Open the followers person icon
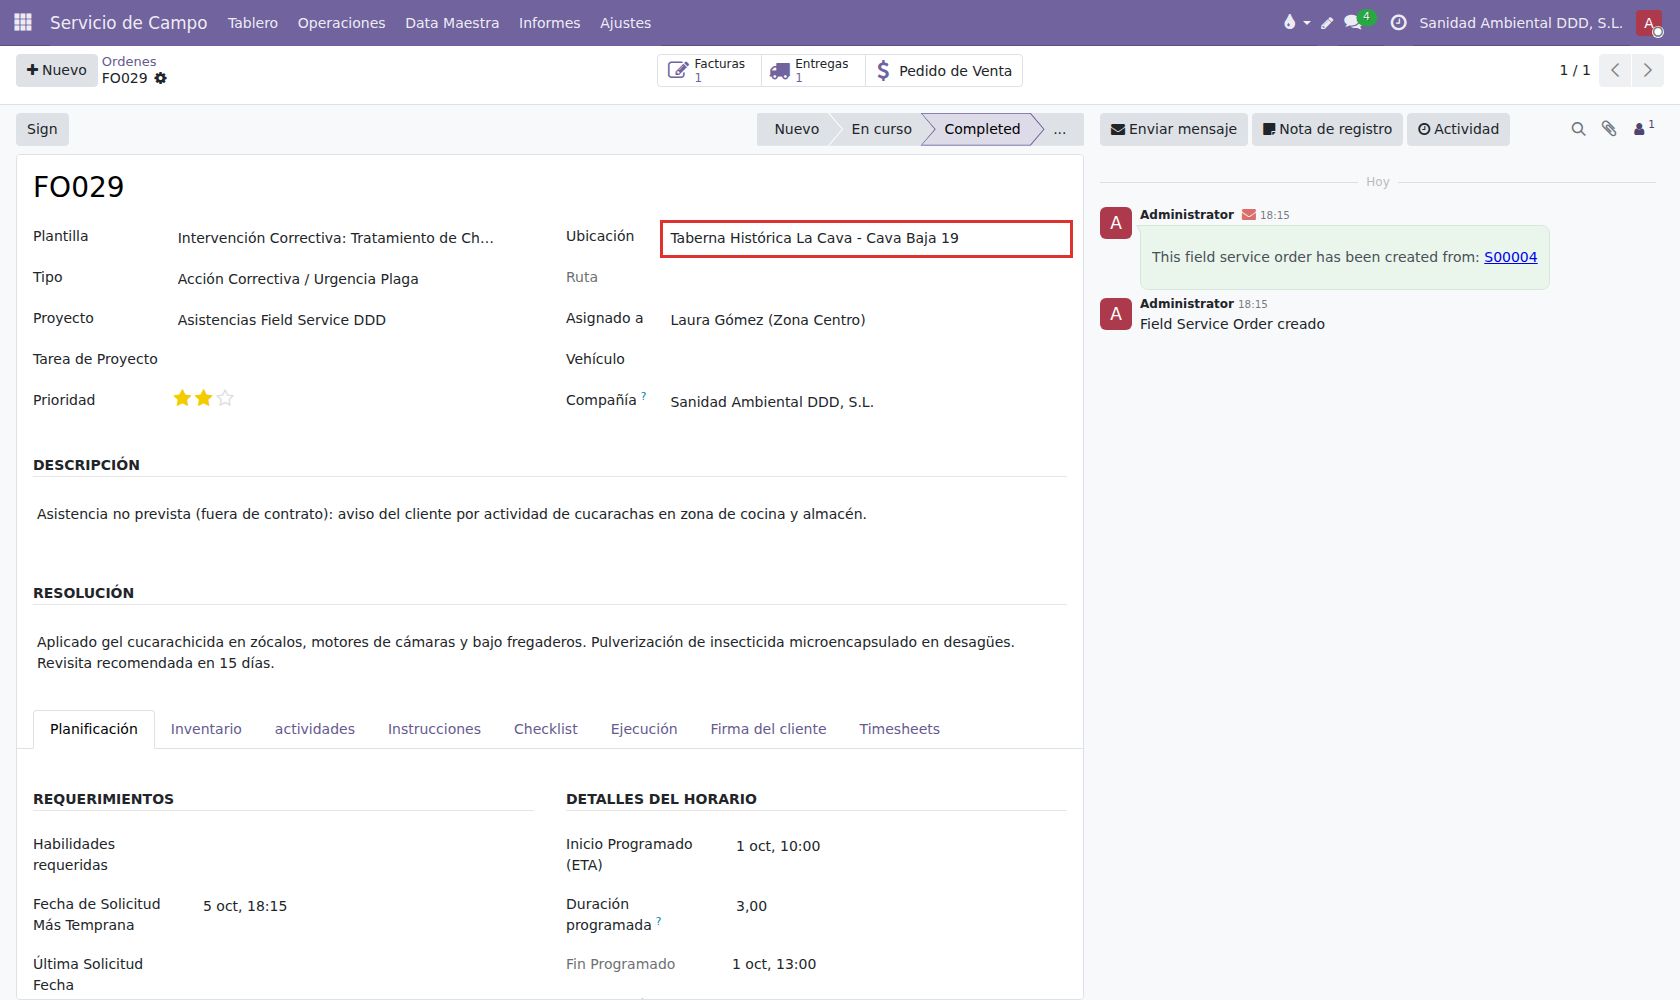The image size is (1680, 1000). pyautogui.click(x=1643, y=128)
